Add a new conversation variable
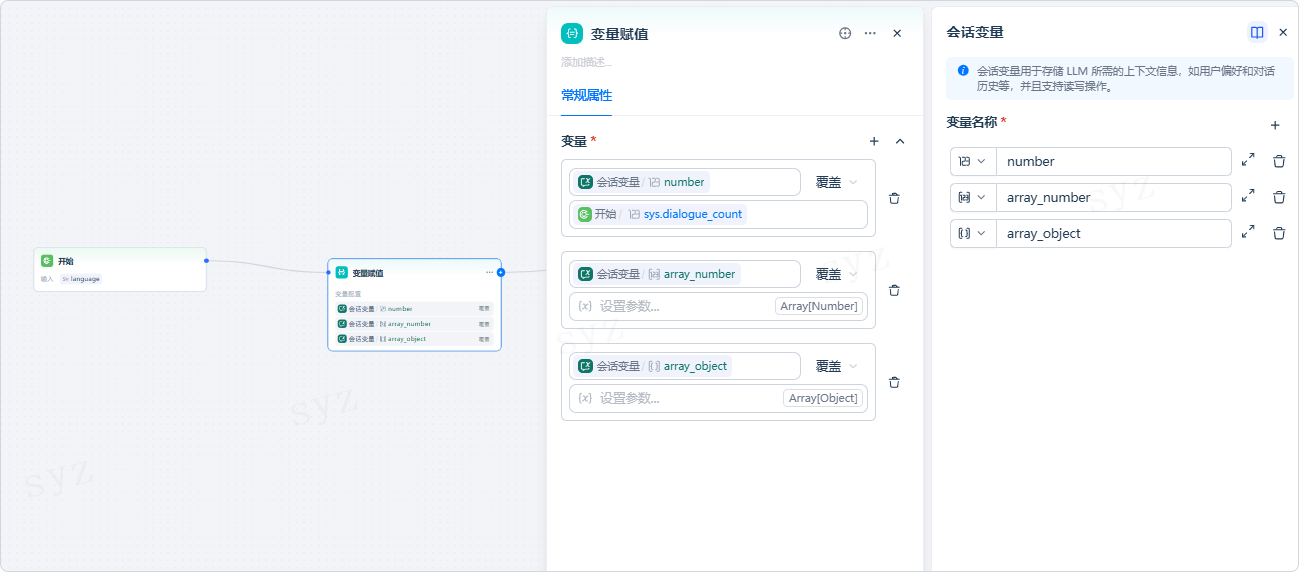 1275,126
